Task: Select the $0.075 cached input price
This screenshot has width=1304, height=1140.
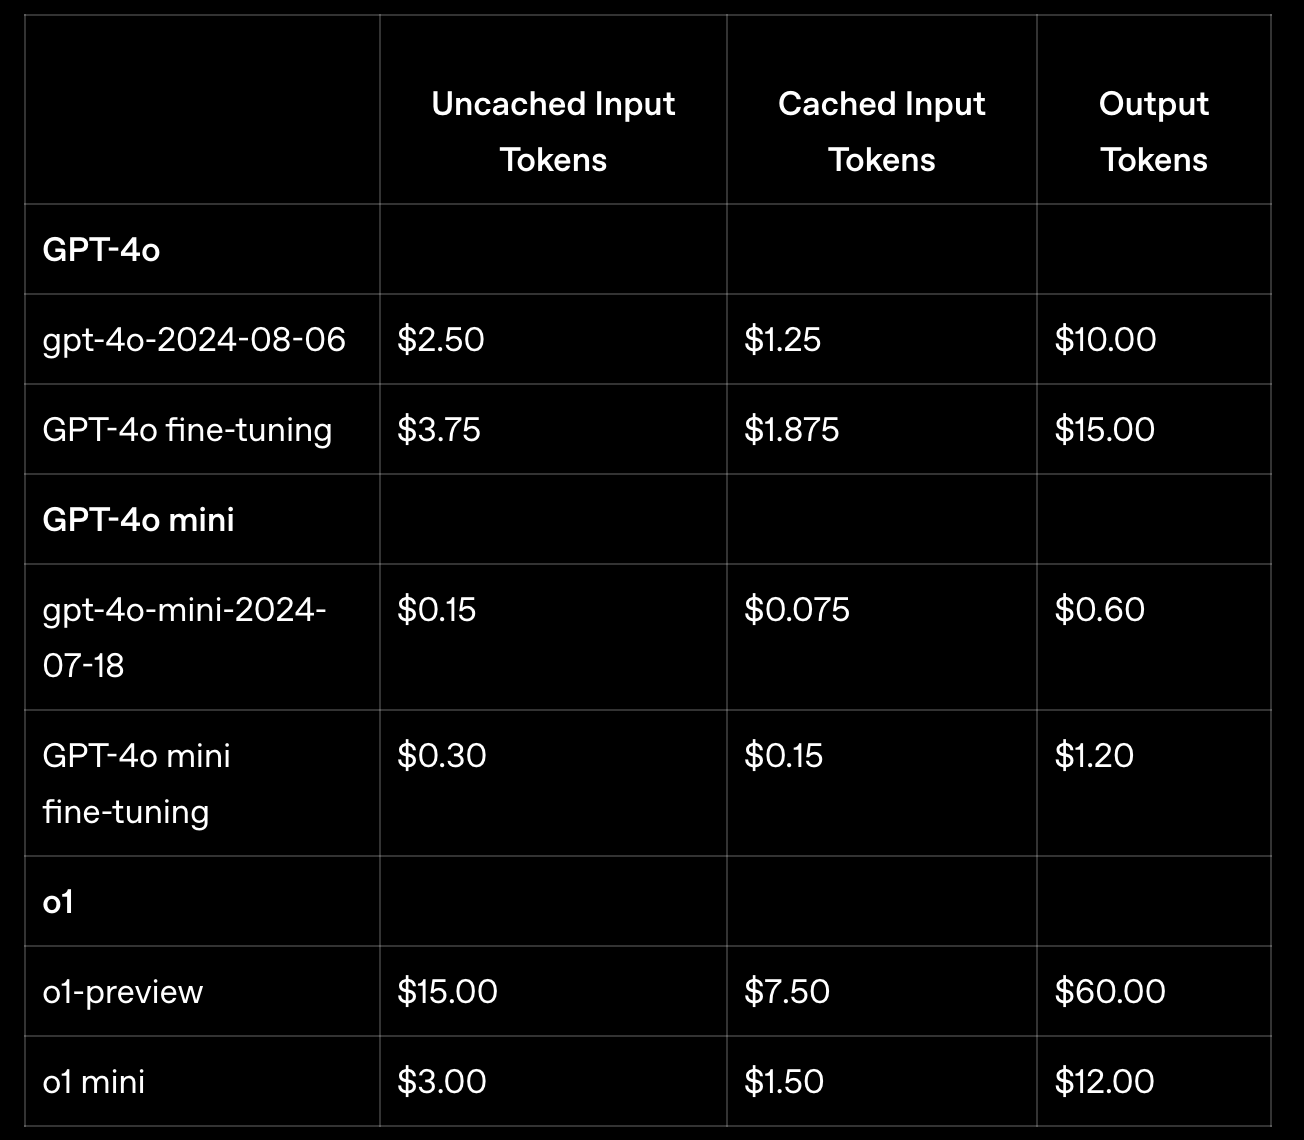Action: [797, 610]
